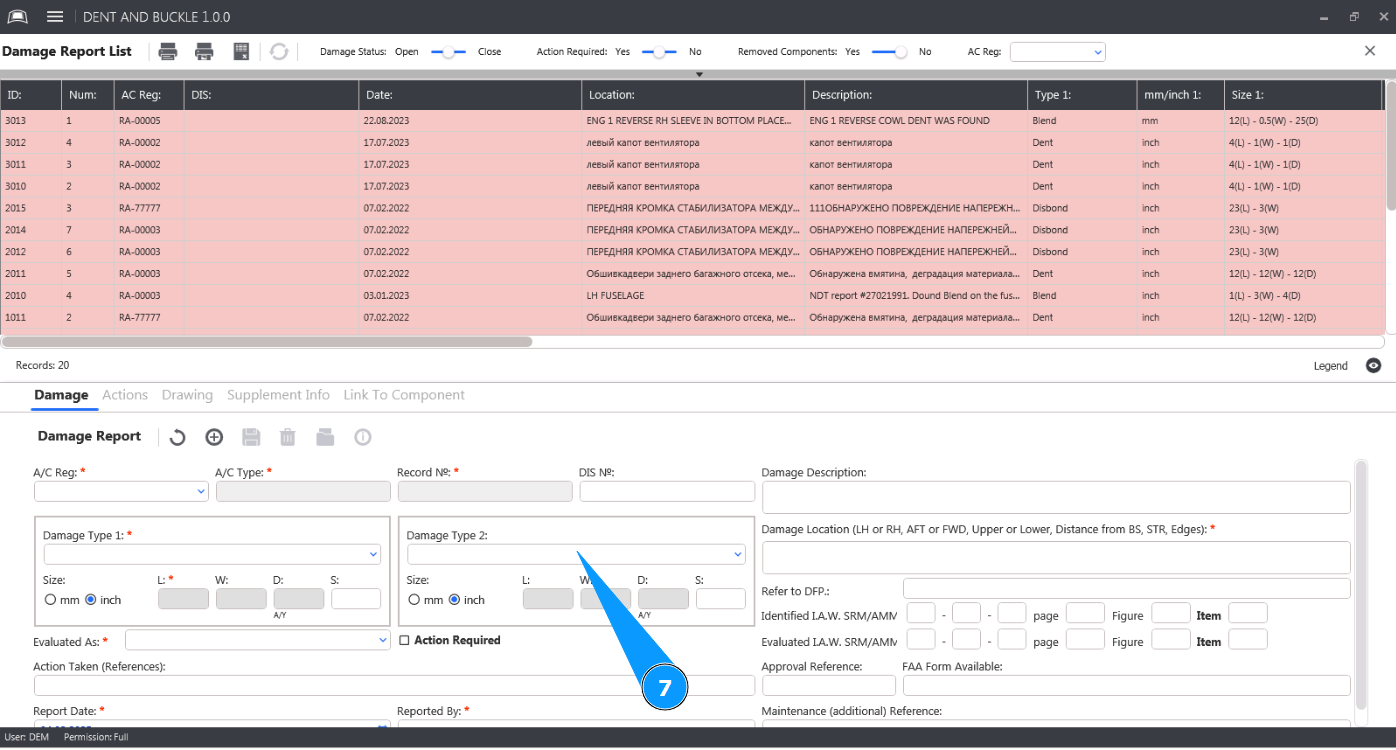Viewport: 1396px width, 750px height.
Task: Toggle the Legend eye icon
Action: (1374, 366)
